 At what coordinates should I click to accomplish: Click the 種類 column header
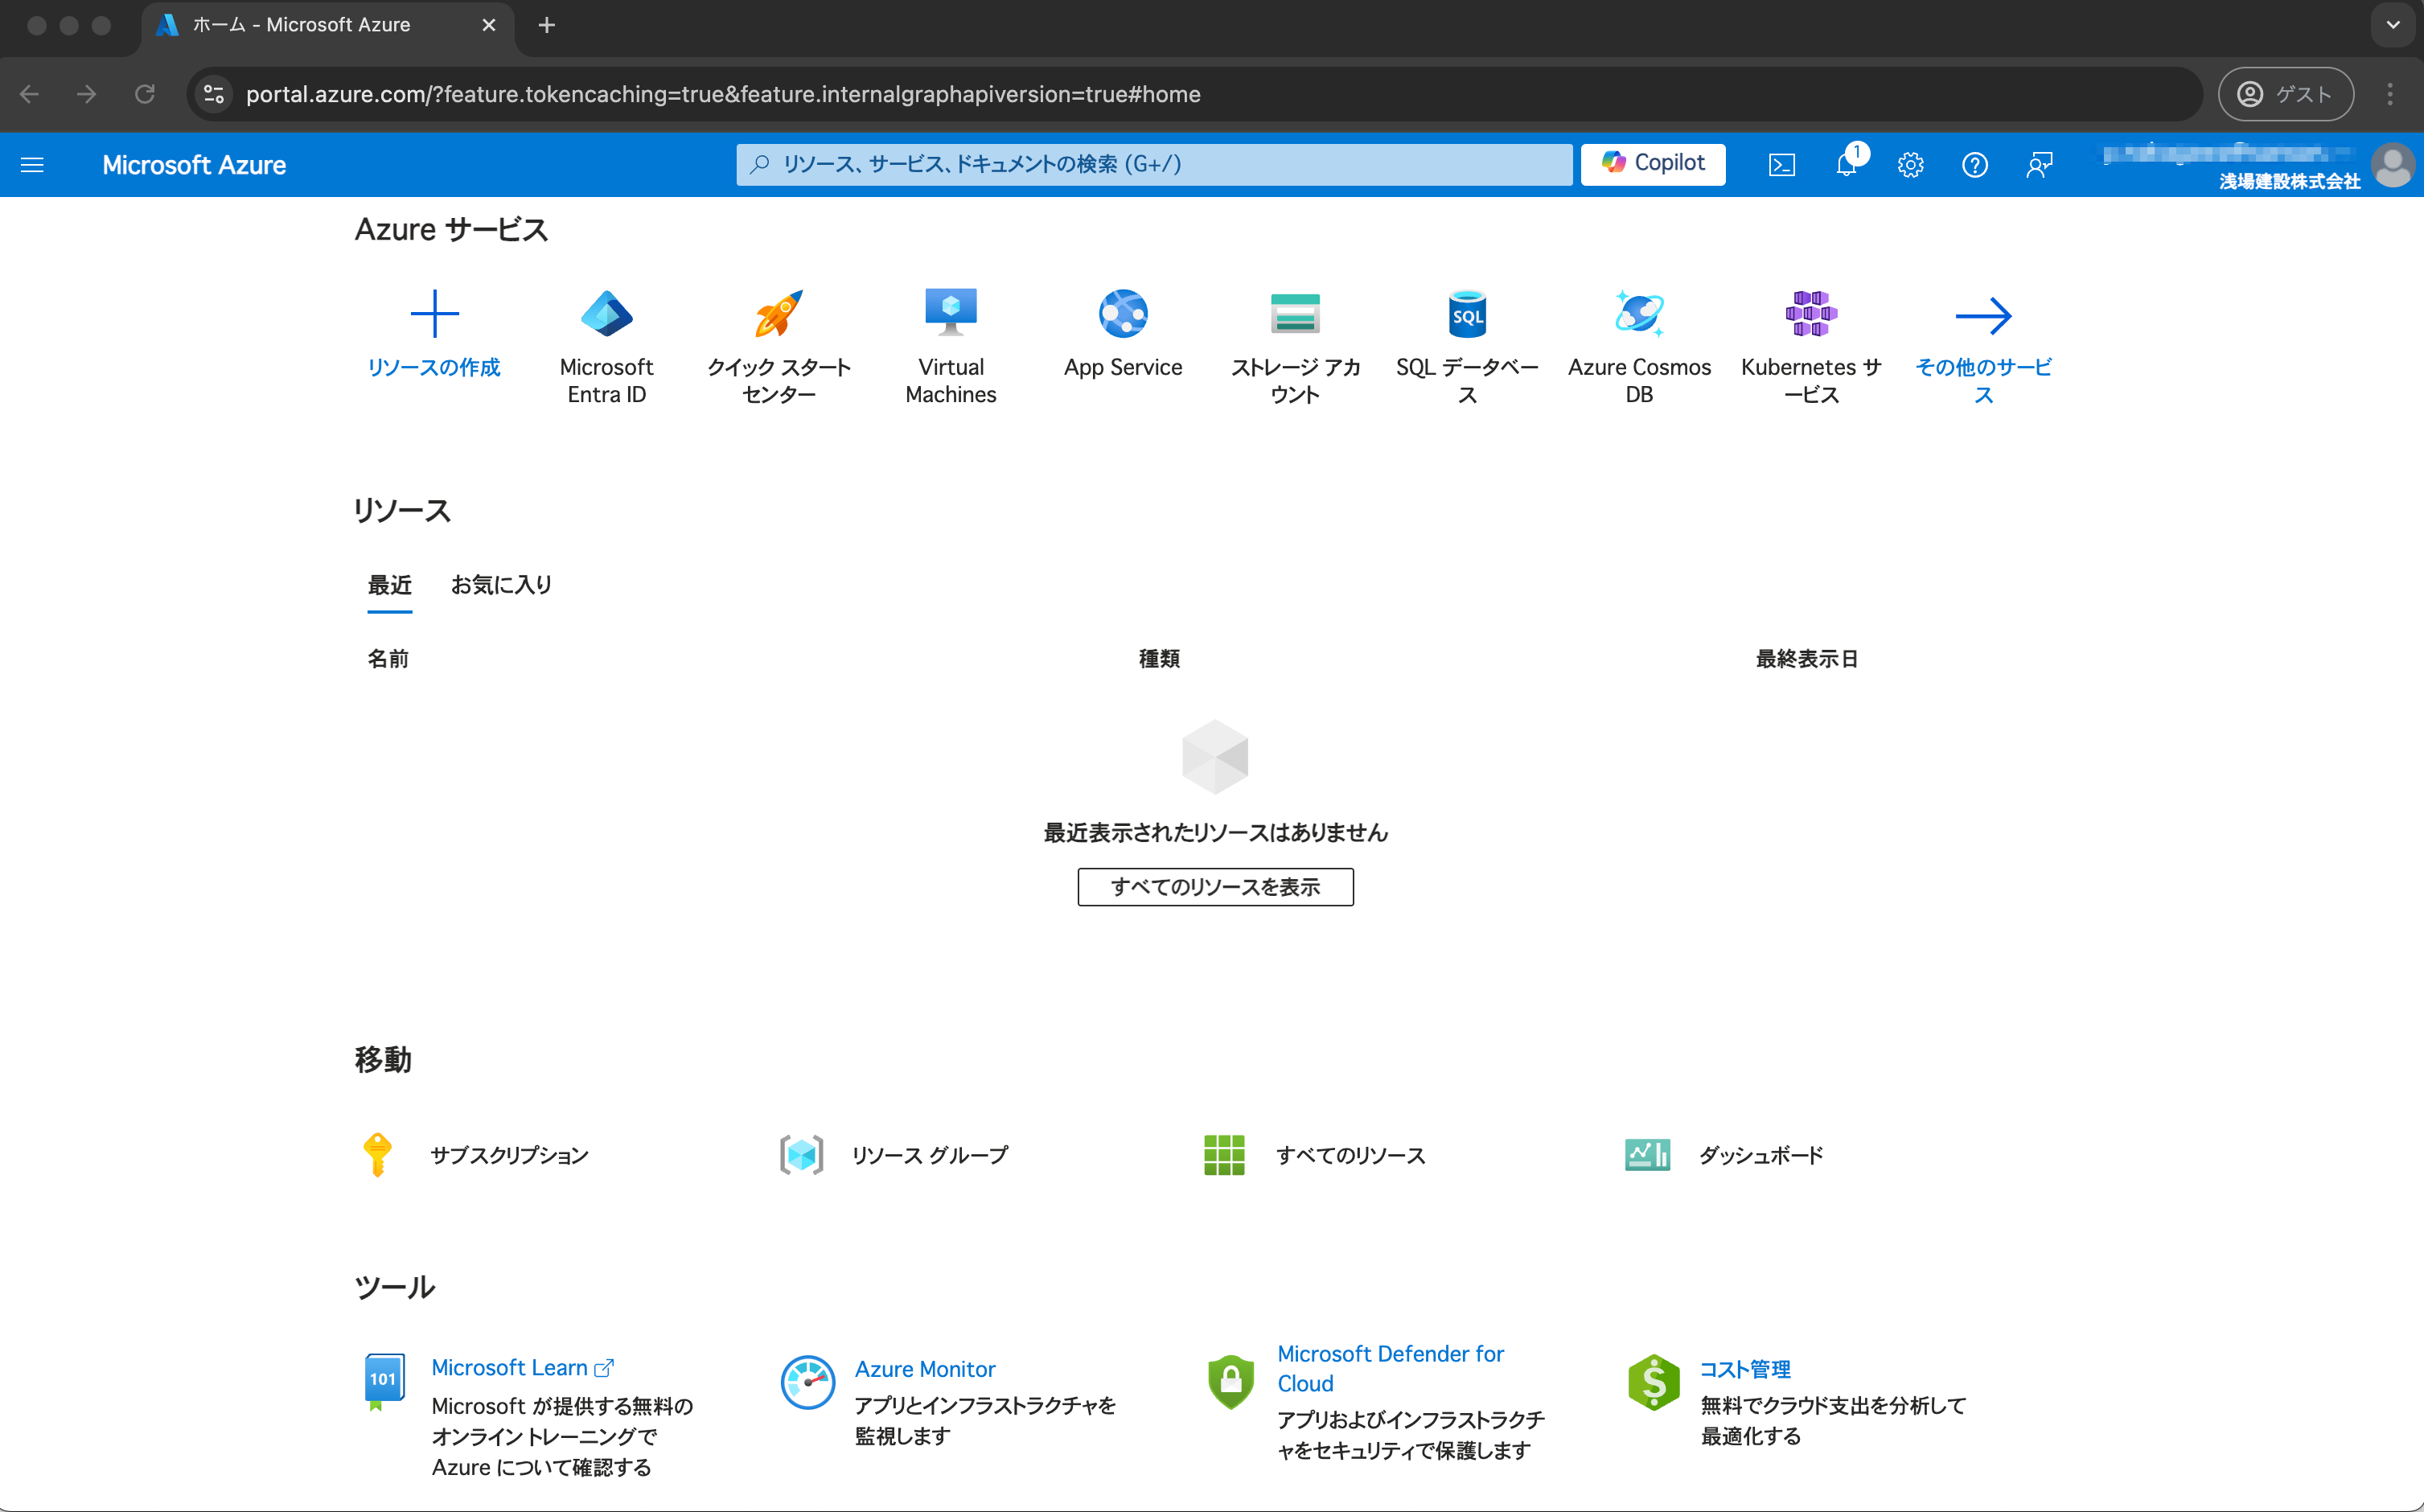pyautogui.click(x=1160, y=659)
